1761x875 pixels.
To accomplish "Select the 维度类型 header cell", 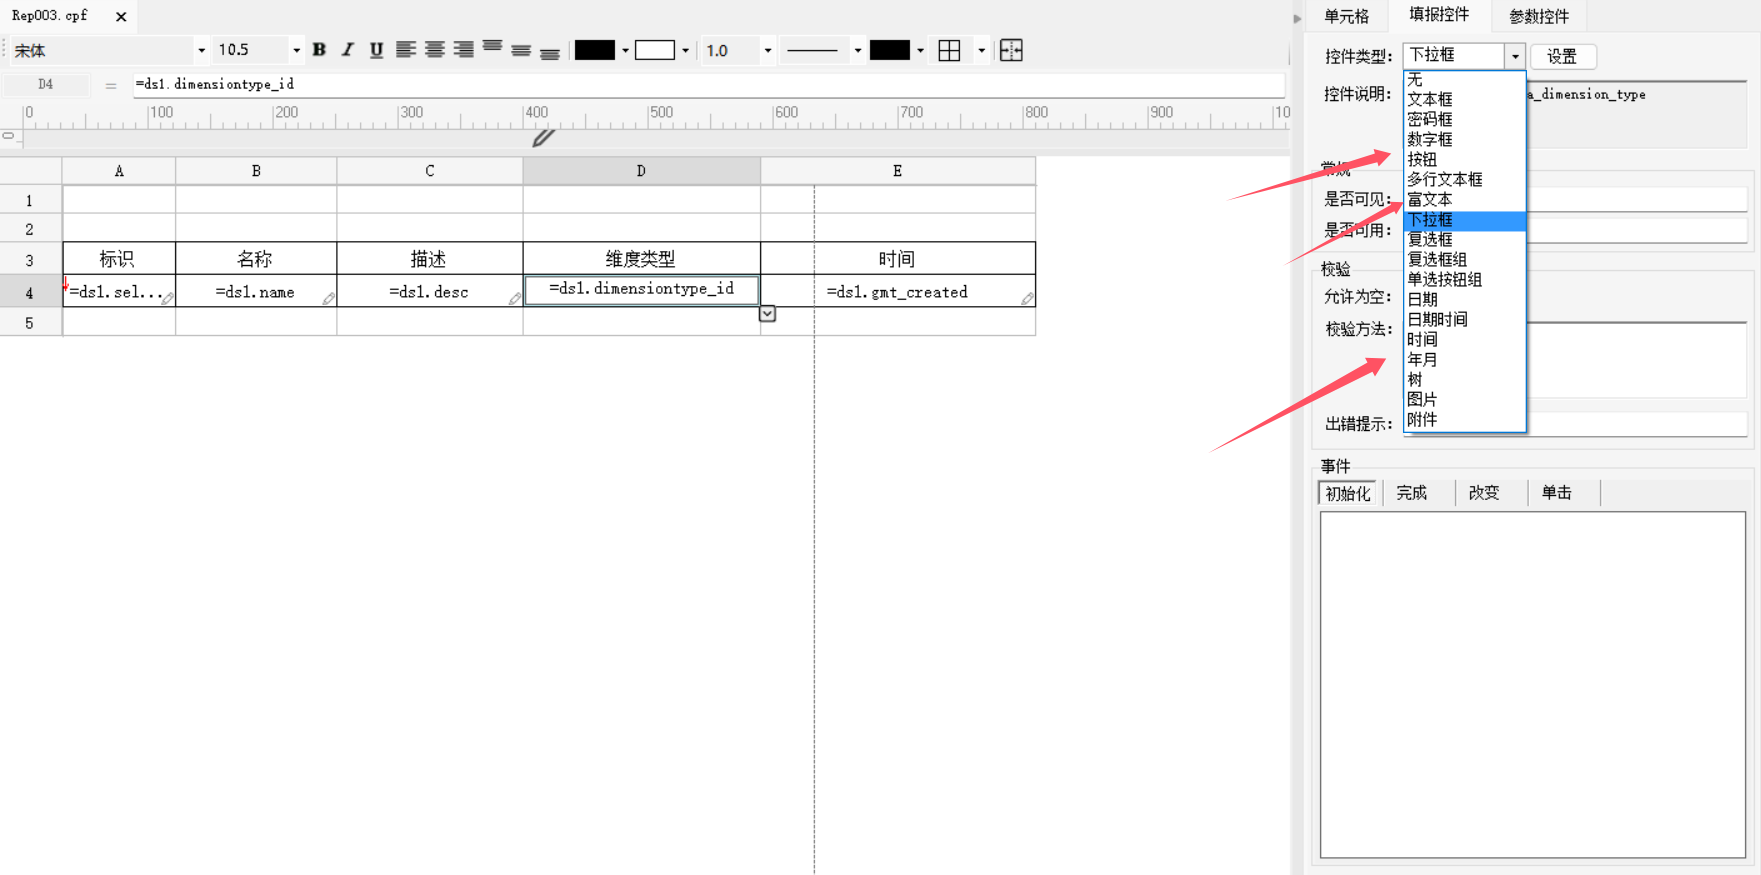I will point(641,259).
